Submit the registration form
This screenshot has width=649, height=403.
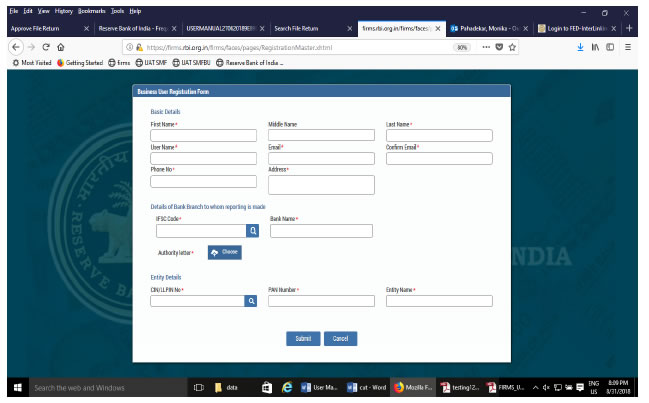pos(303,339)
